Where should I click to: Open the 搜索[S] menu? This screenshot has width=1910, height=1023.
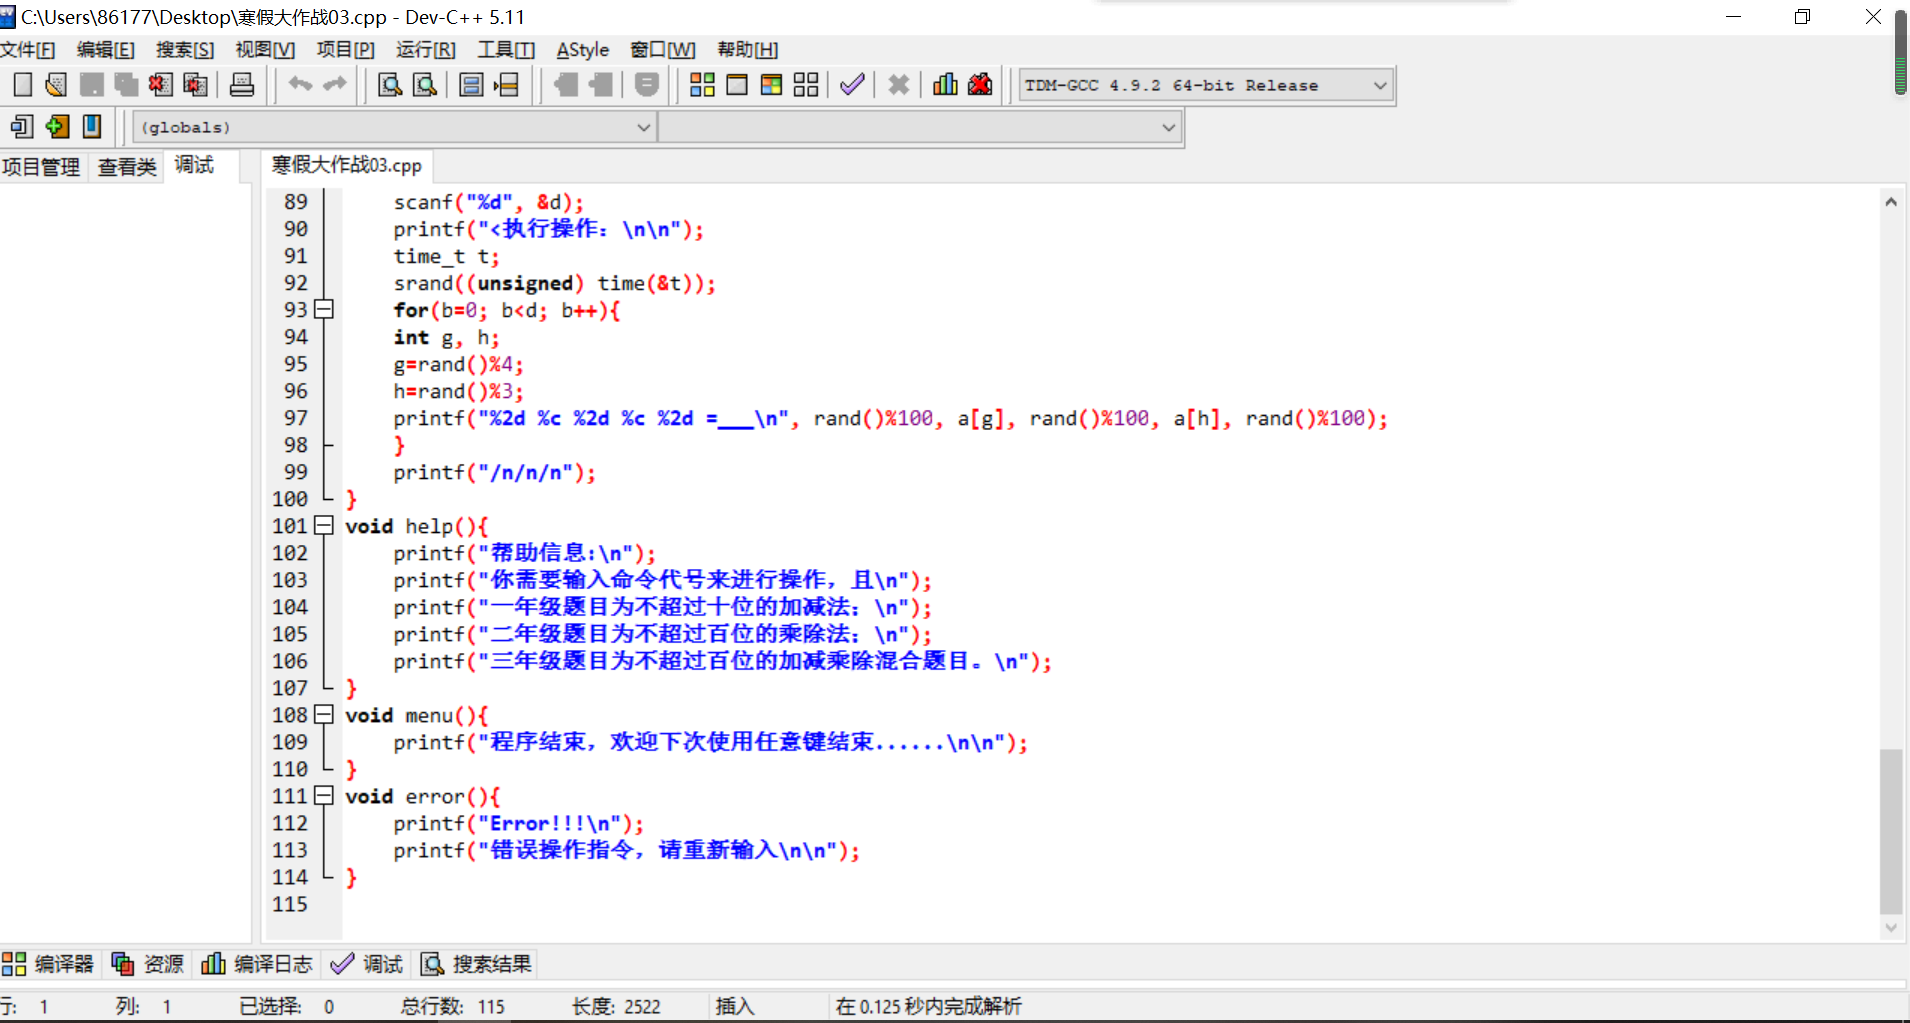tap(185, 50)
